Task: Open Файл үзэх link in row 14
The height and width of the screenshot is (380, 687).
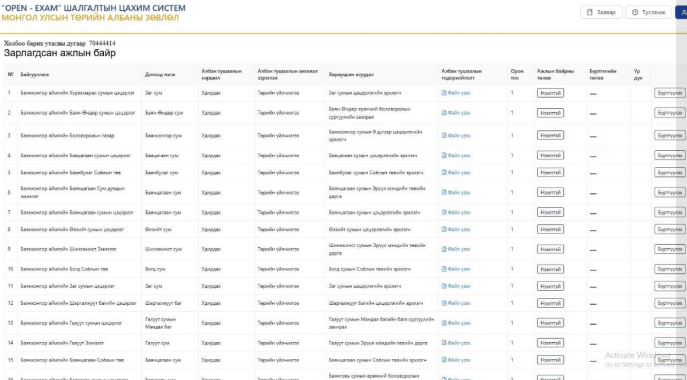Action: coord(456,343)
